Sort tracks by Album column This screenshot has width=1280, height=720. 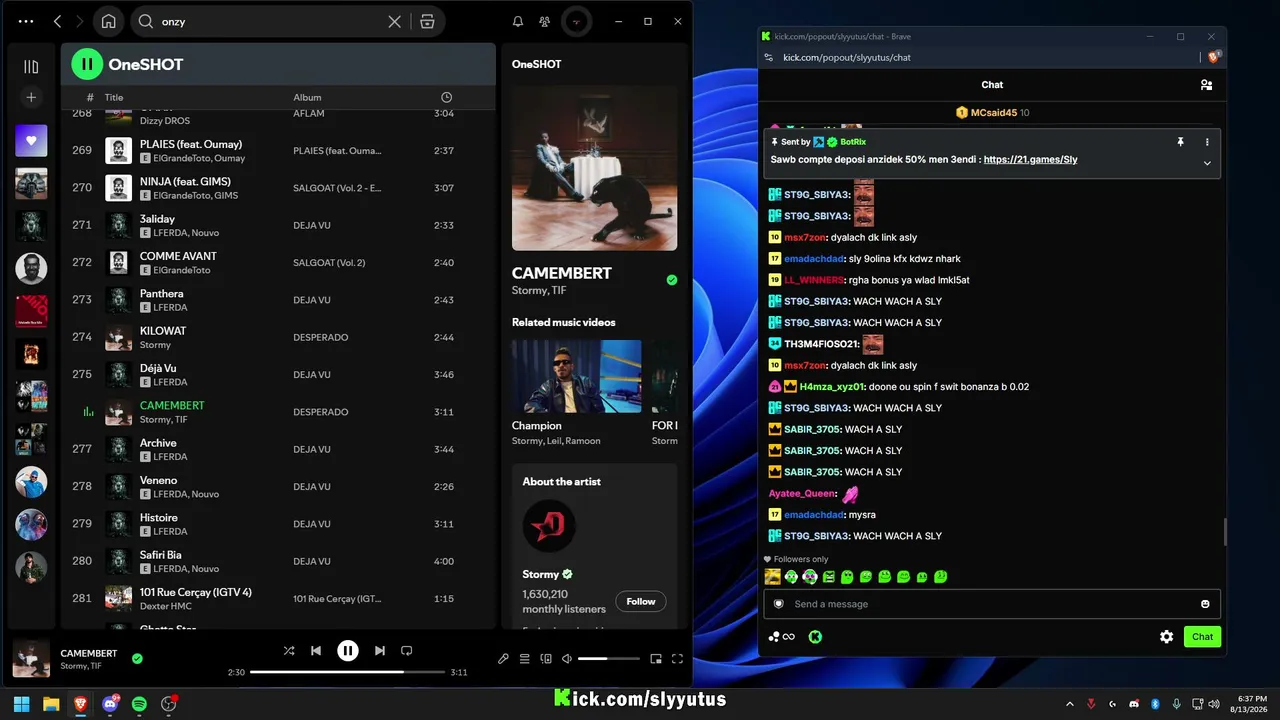(x=307, y=97)
